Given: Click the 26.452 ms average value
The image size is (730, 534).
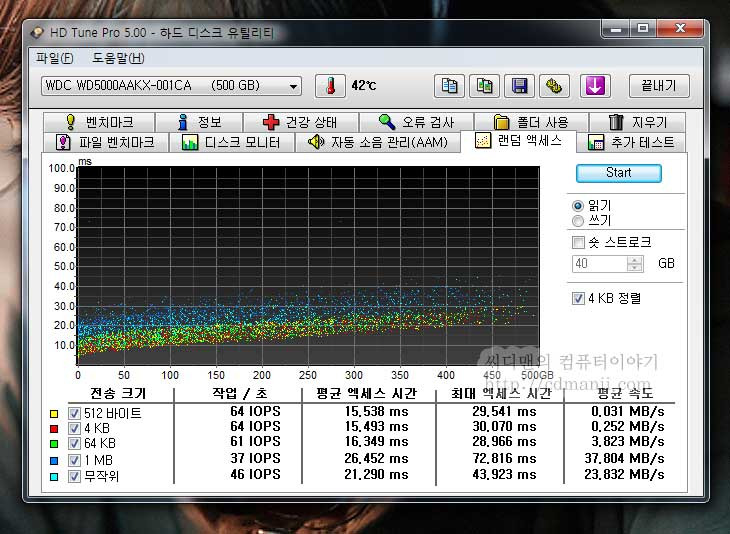Looking at the screenshot, I should tap(376, 459).
